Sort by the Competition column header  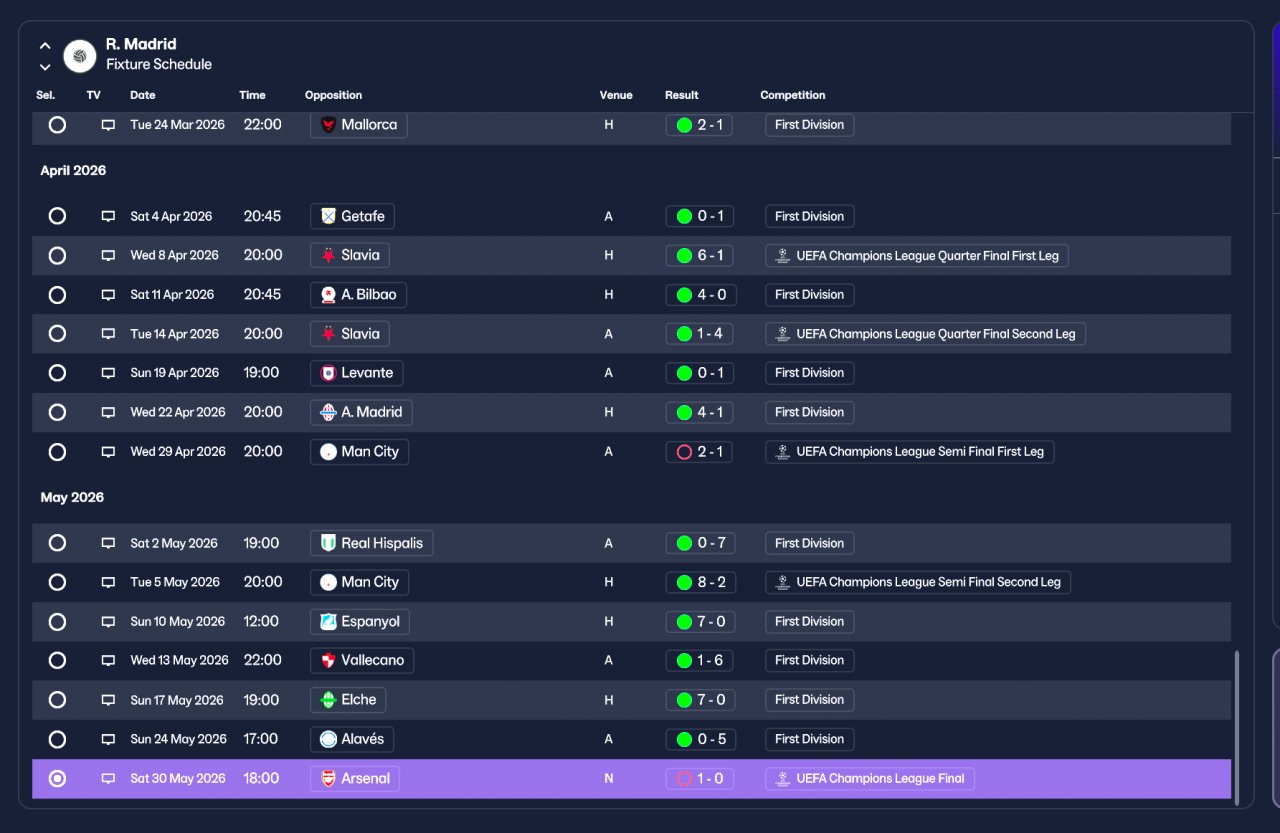tap(793, 95)
